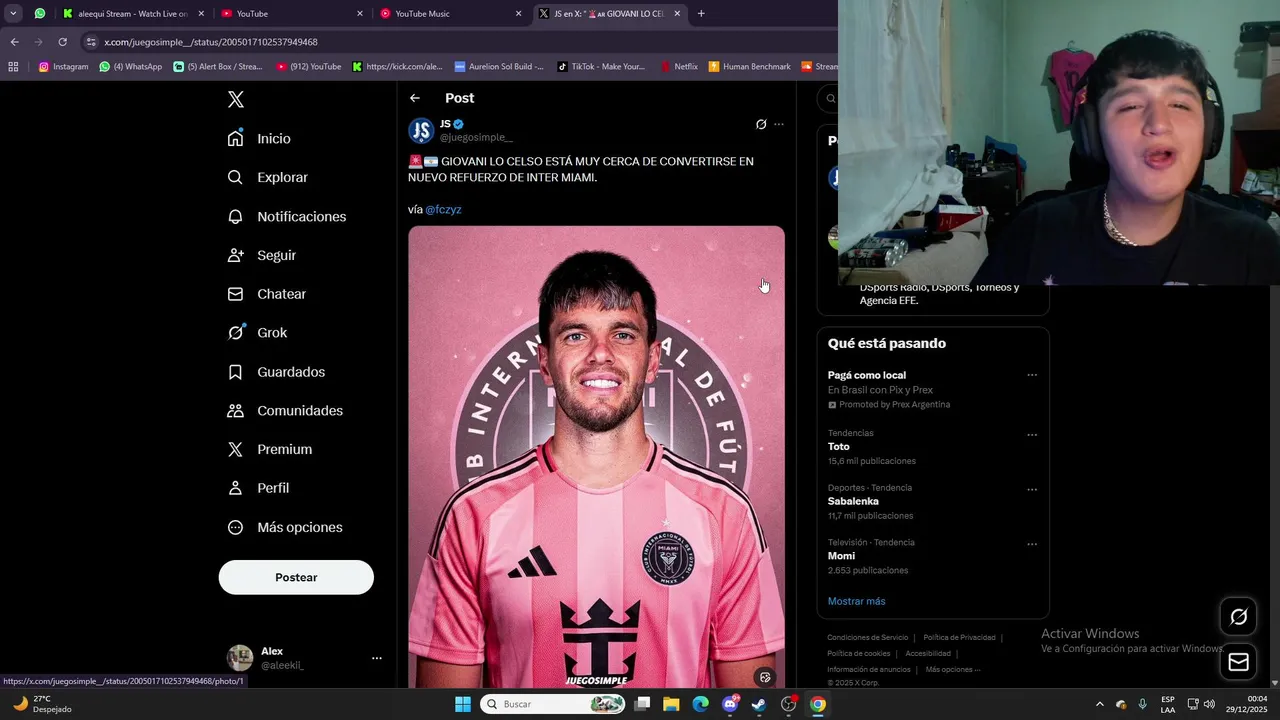Open Steam from taskbar

click(759, 704)
